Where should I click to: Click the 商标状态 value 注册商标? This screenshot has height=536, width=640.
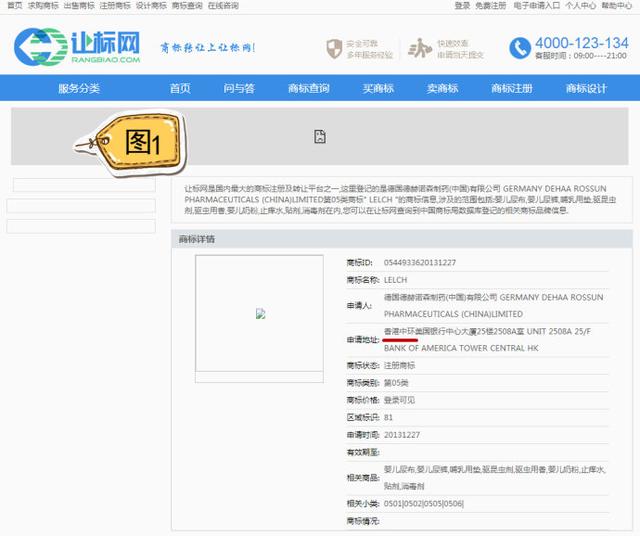pyautogui.click(x=399, y=365)
